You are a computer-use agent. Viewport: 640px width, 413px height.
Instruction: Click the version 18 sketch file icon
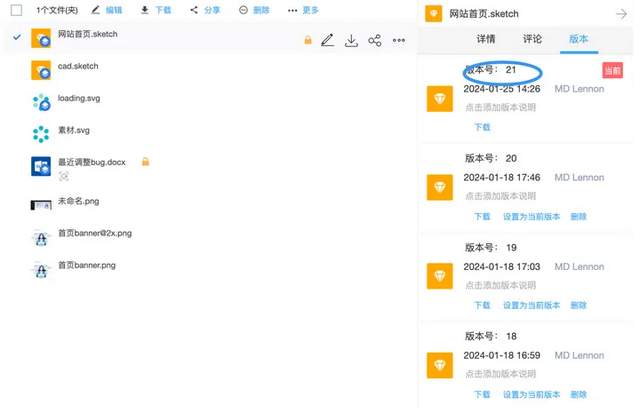pyautogui.click(x=440, y=365)
